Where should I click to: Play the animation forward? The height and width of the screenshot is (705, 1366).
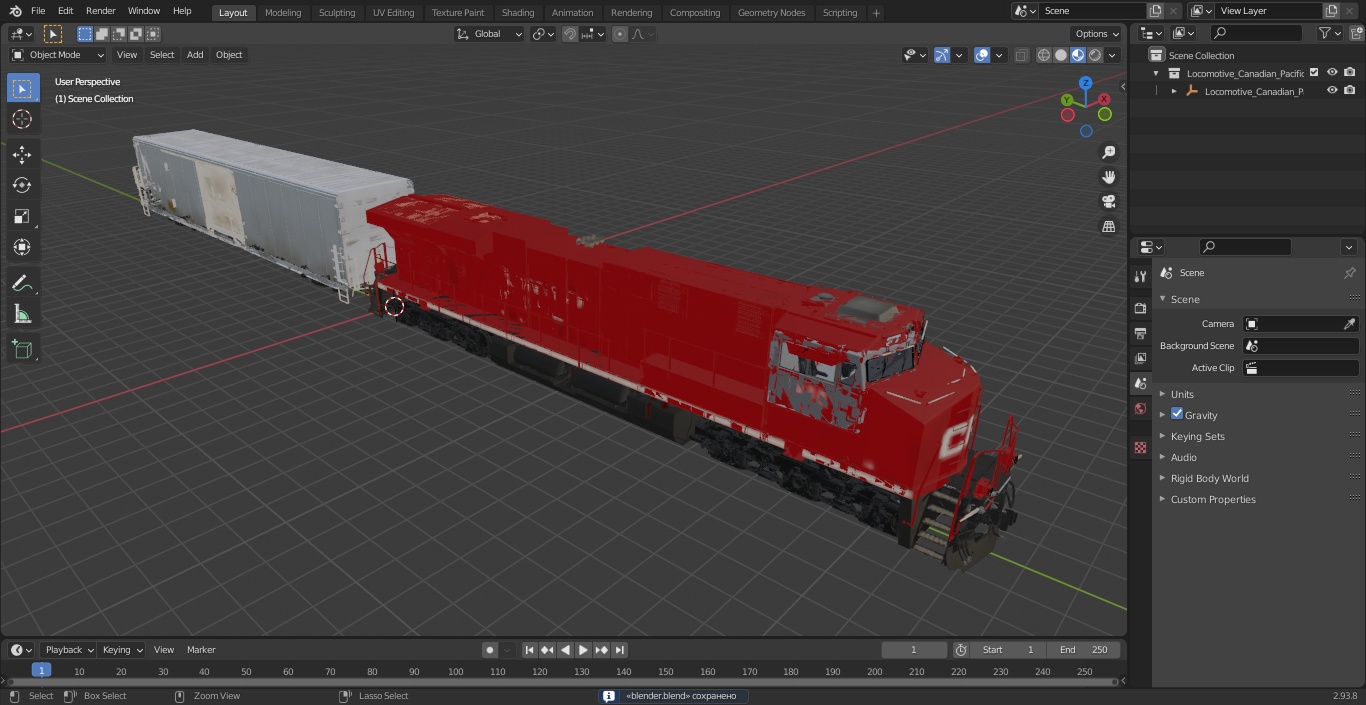(584, 650)
